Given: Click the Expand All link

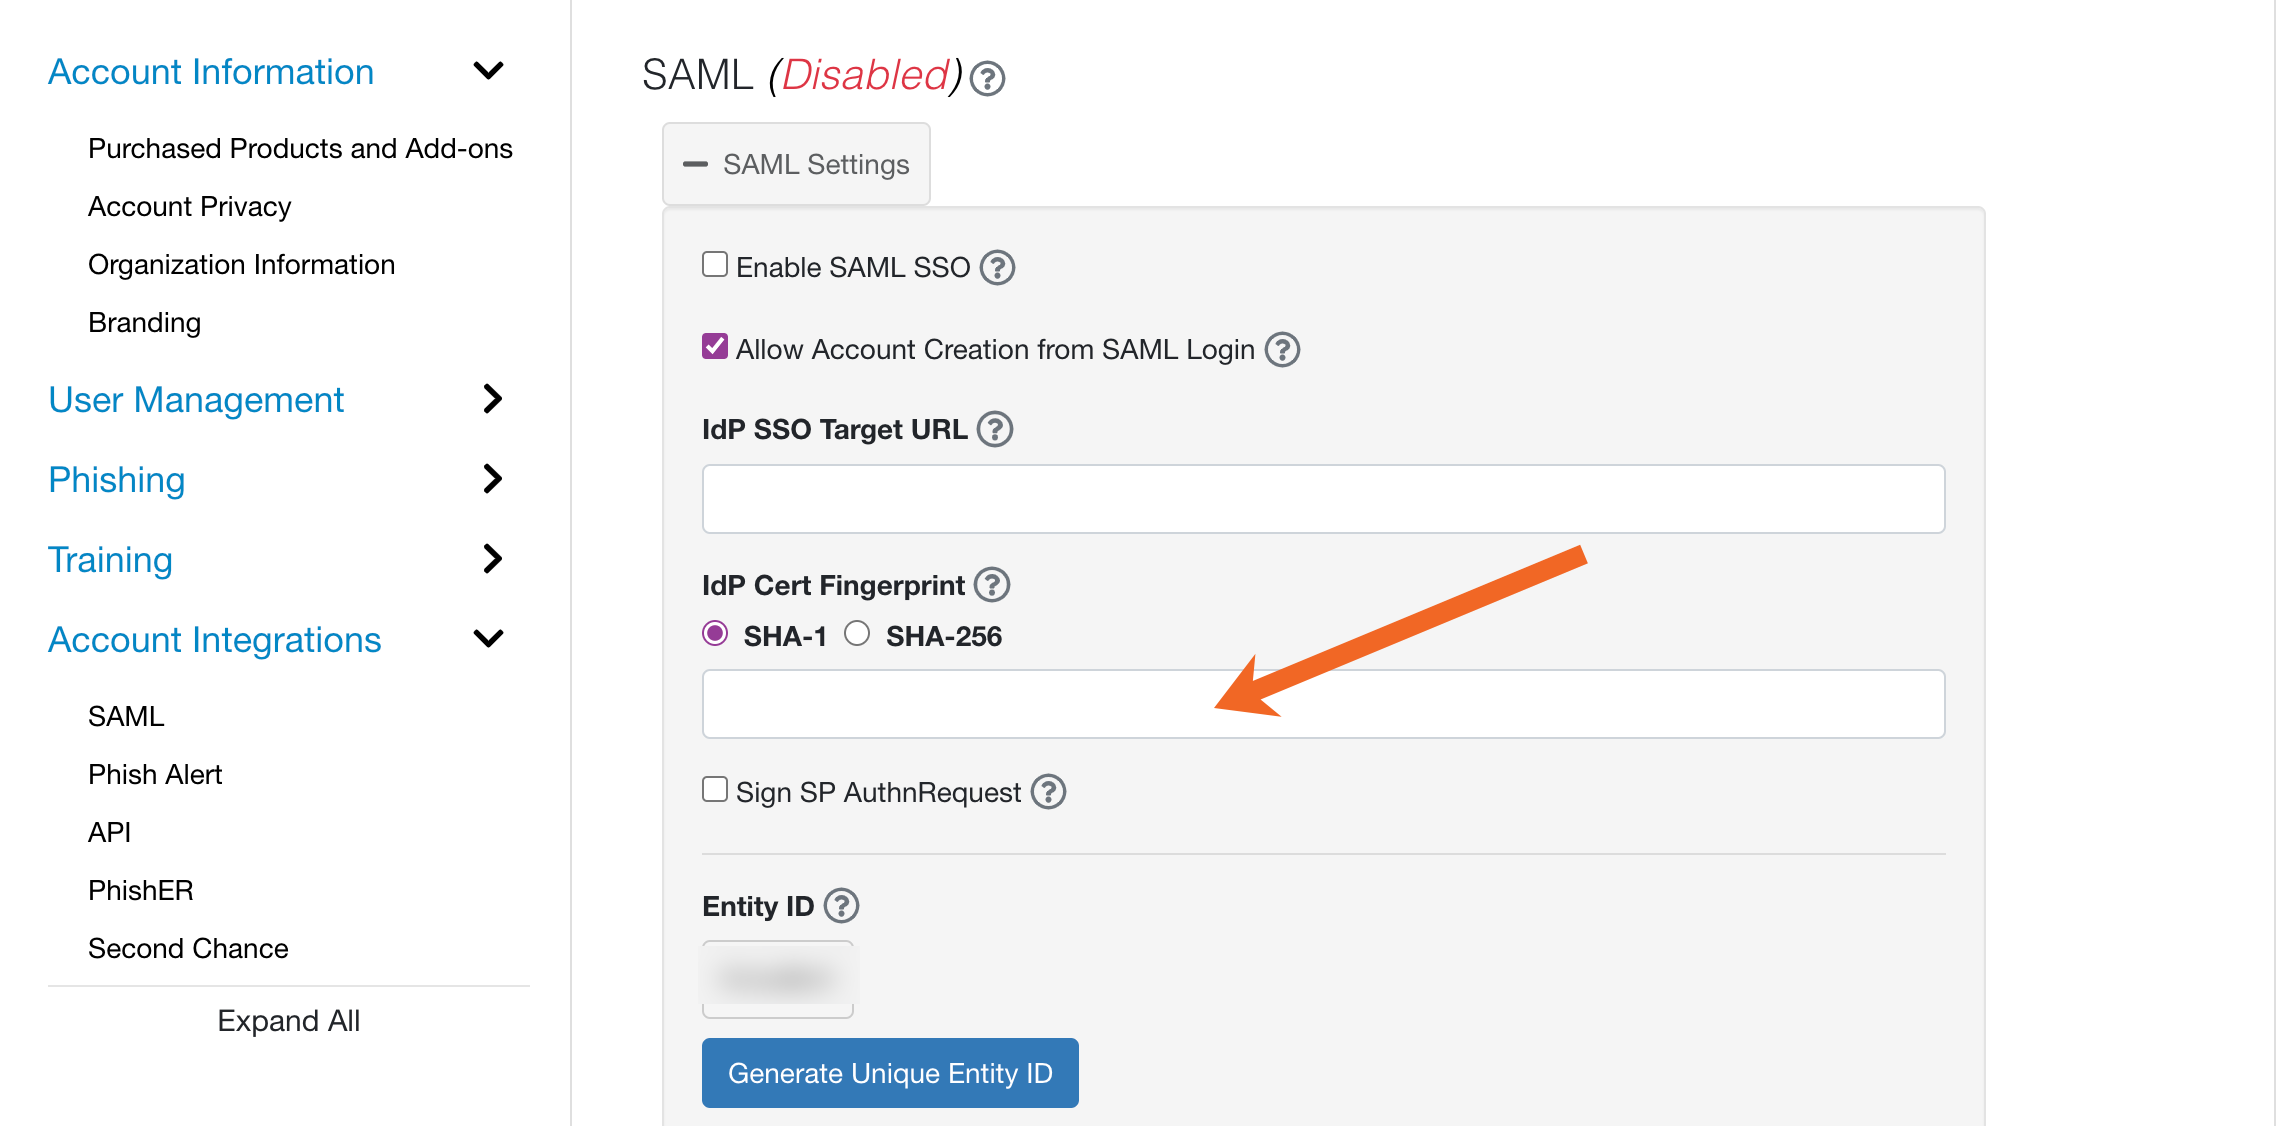Looking at the screenshot, I should click(x=288, y=1020).
